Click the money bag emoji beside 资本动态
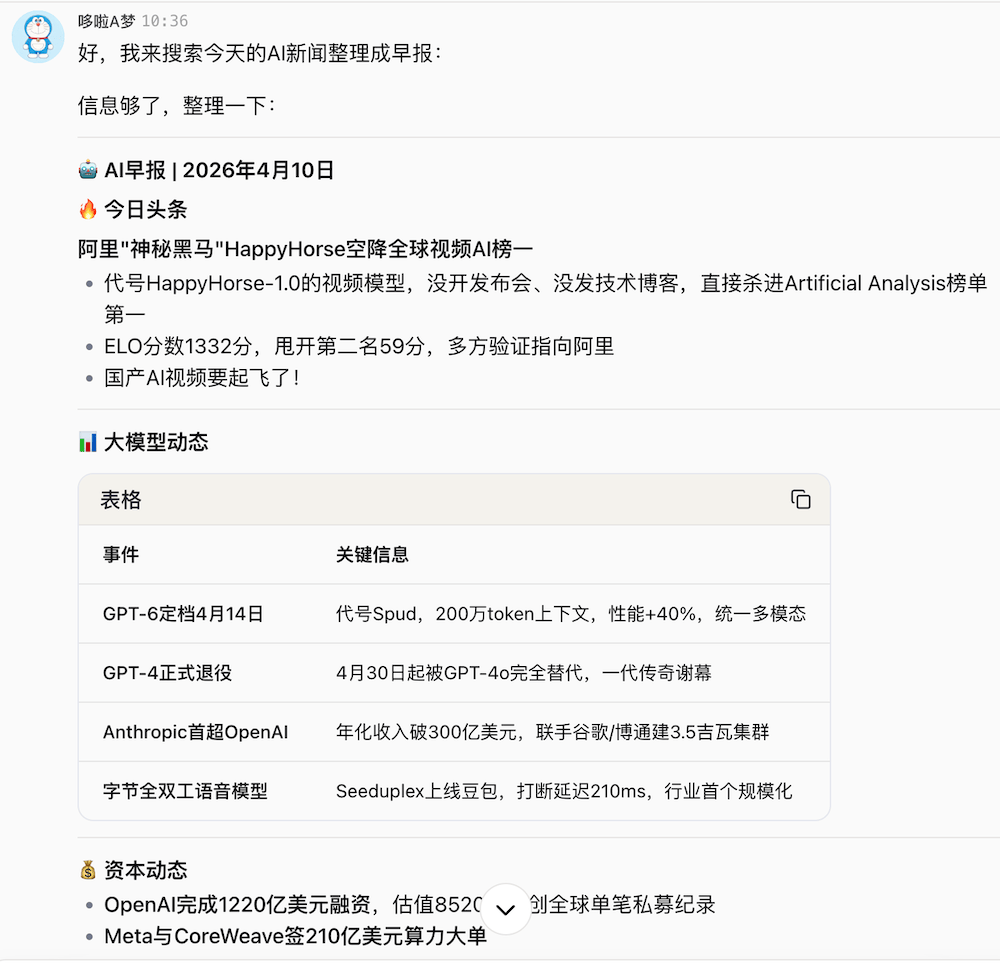This screenshot has height=963, width=1000. pyautogui.click(x=89, y=869)
